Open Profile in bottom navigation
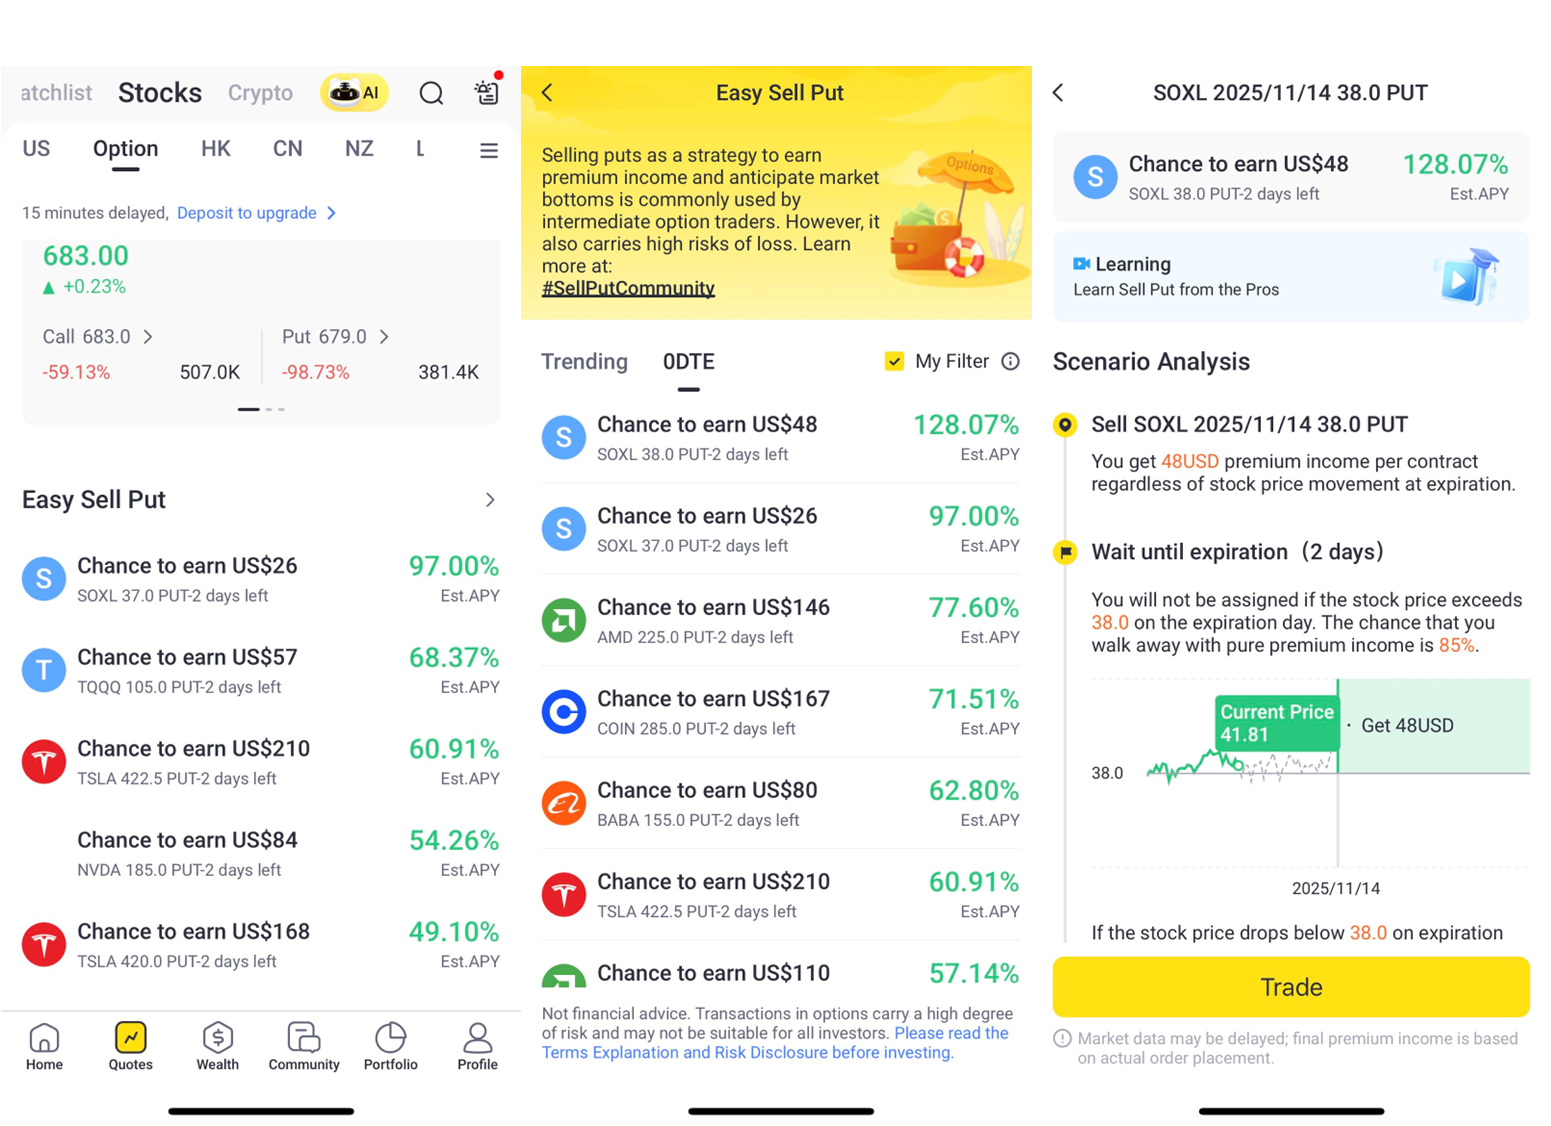This screenshot has height=1126, width=1551. click(478, 1047)
